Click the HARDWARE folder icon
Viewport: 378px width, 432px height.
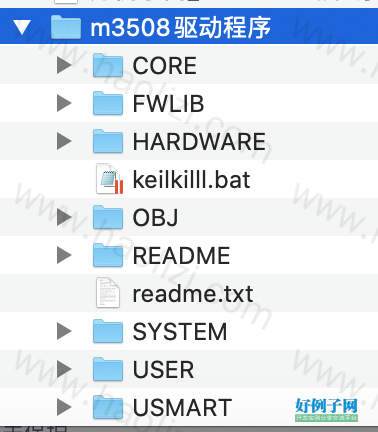click(108, 141)
